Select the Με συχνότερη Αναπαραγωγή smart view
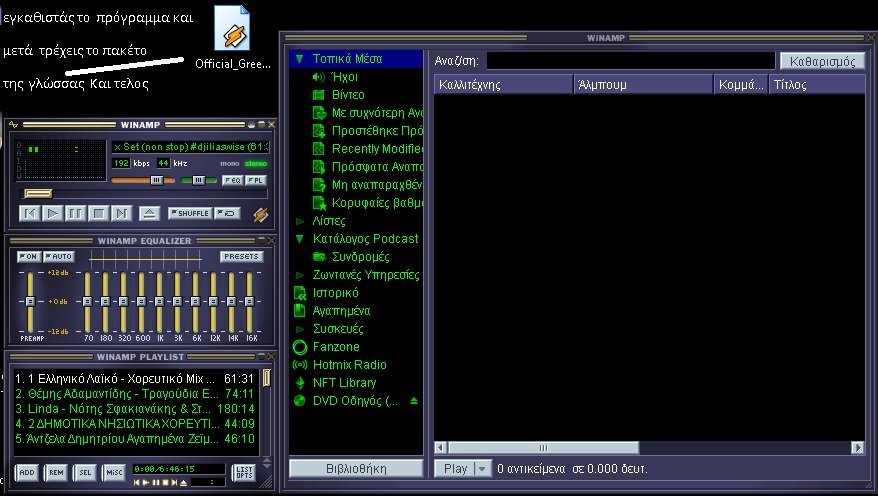Viewport: 878px width, 496px height. [368, 113]
